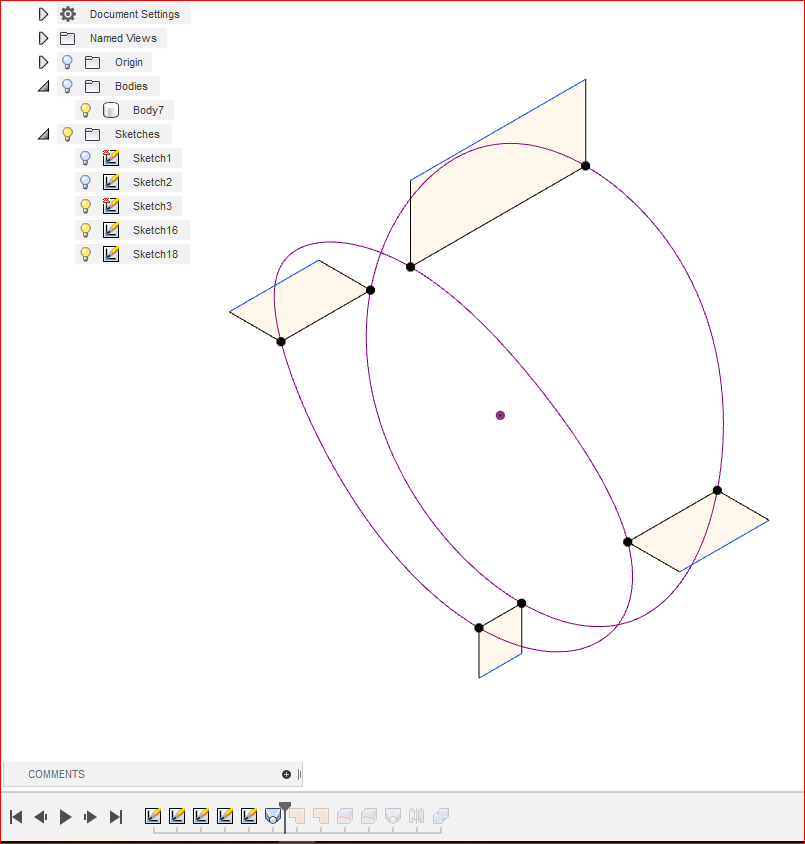Select the Bodies label in browser
The width and height of the screenshot is (805, 844).
(131, 86)
